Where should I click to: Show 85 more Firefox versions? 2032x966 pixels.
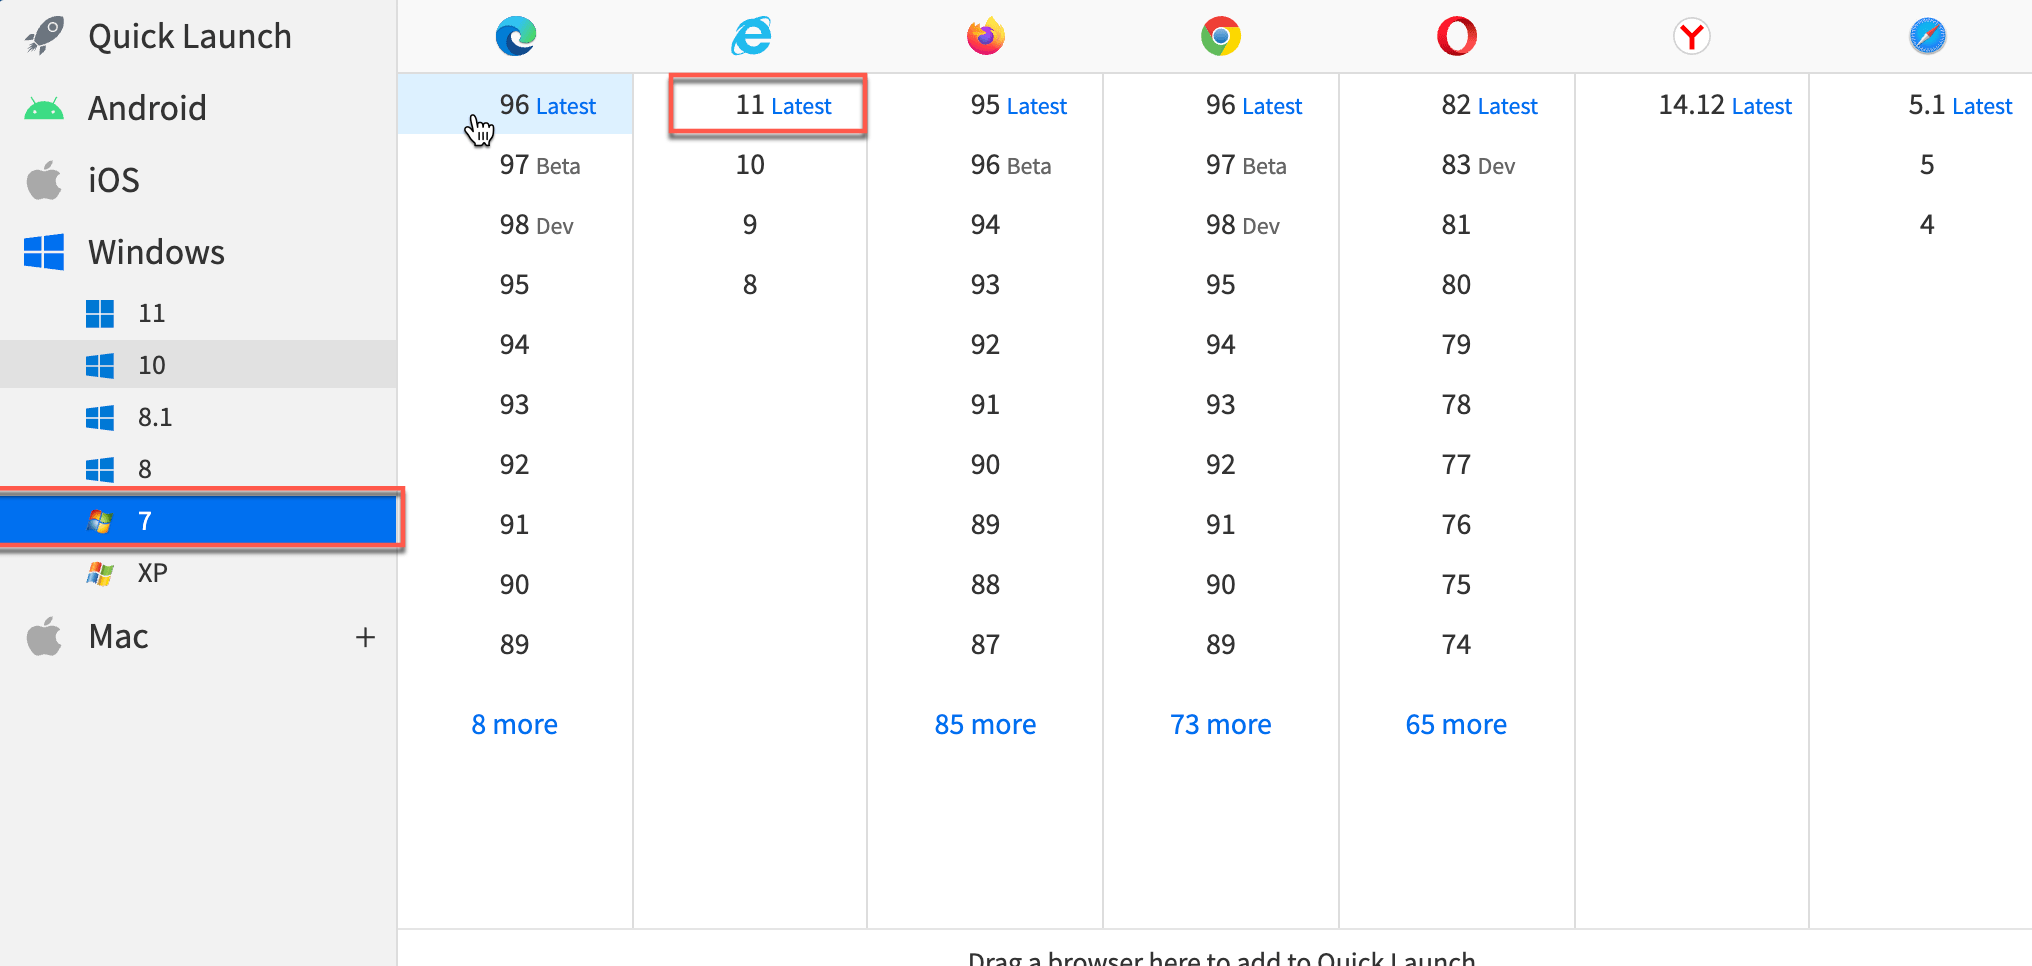tap(985, 723)
